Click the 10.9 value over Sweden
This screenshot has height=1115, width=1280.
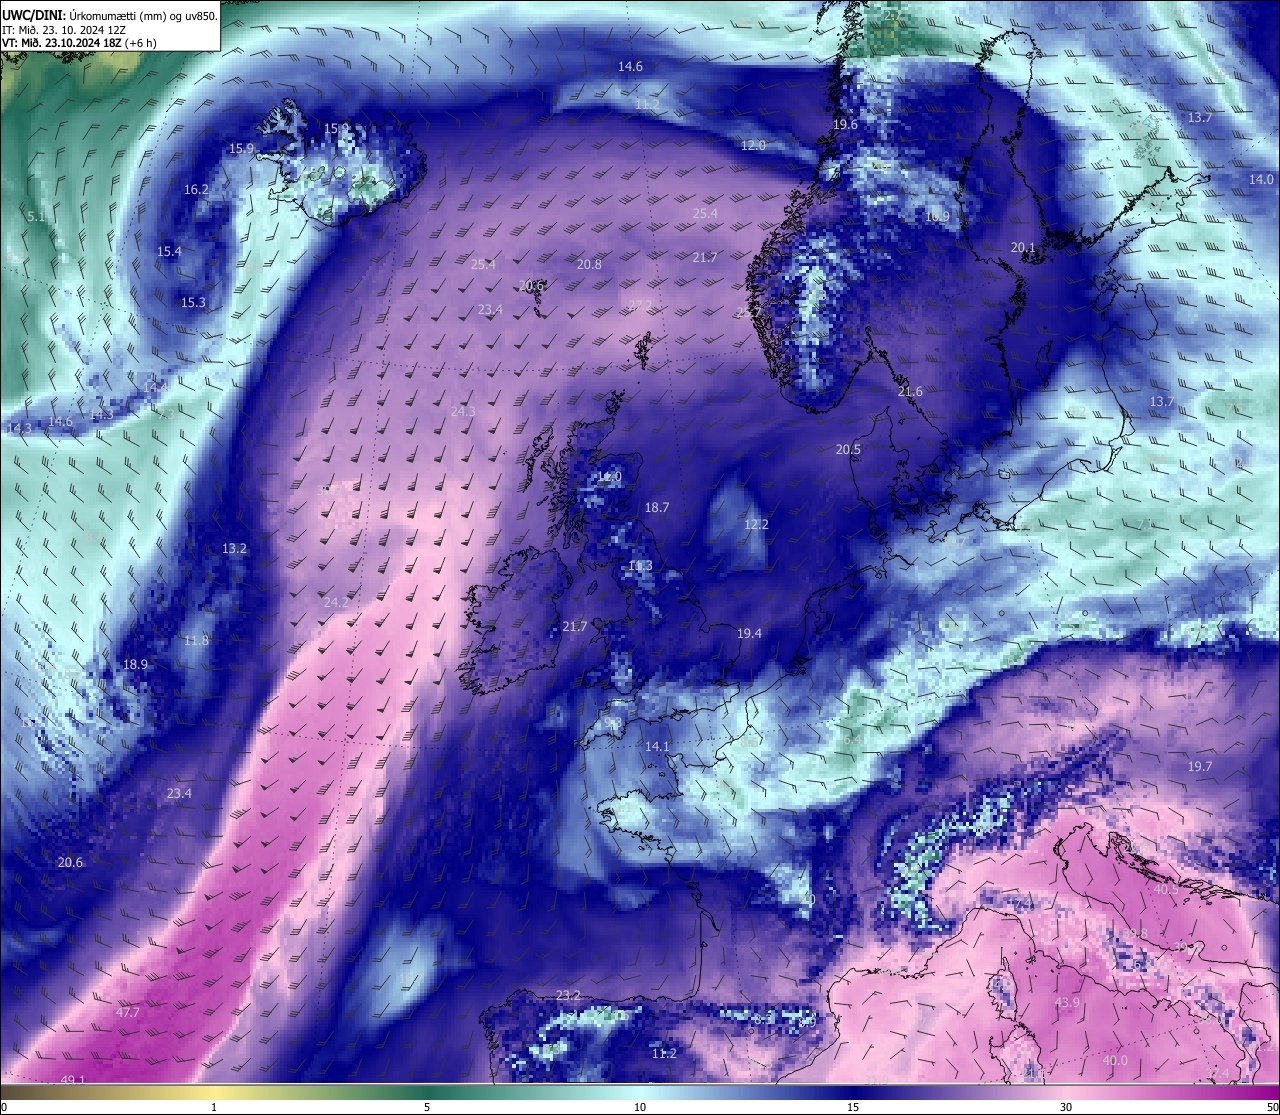(937, 216)
